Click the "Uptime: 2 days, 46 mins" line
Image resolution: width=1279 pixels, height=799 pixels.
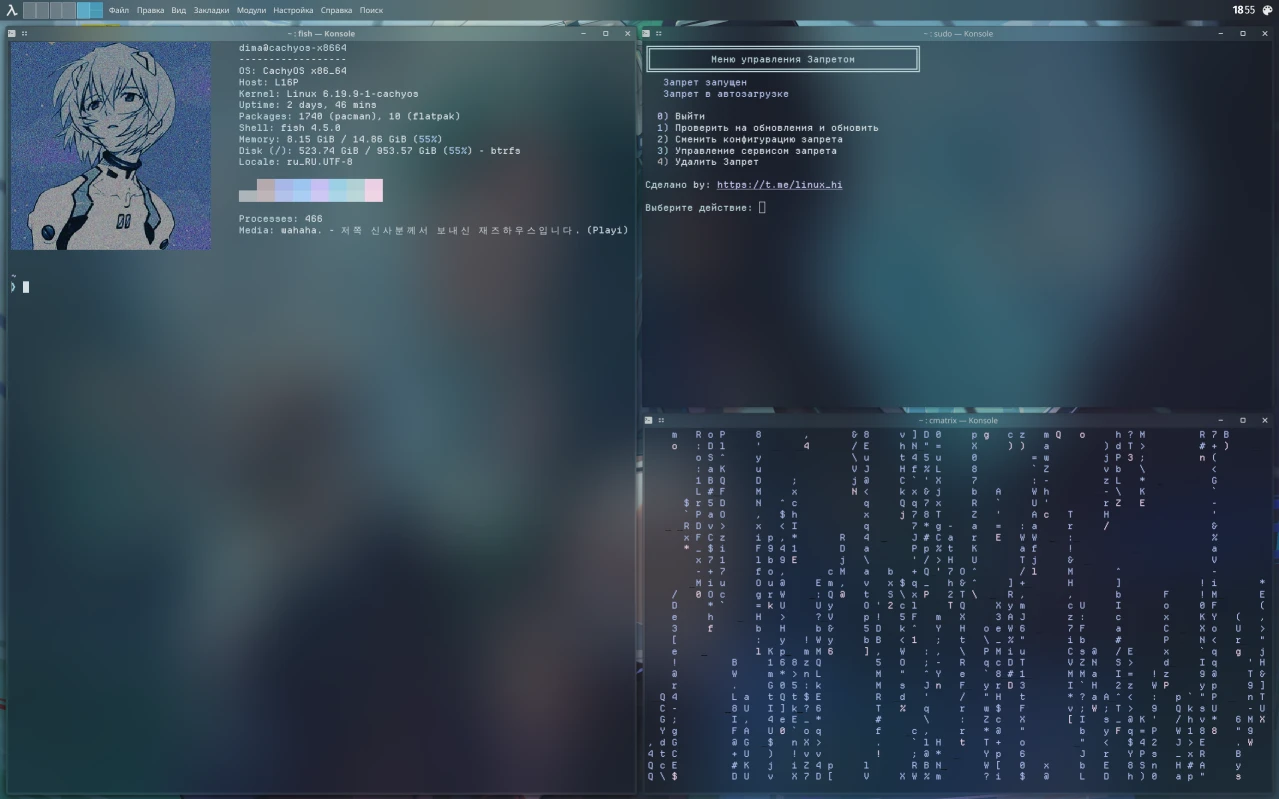point(308,105)
